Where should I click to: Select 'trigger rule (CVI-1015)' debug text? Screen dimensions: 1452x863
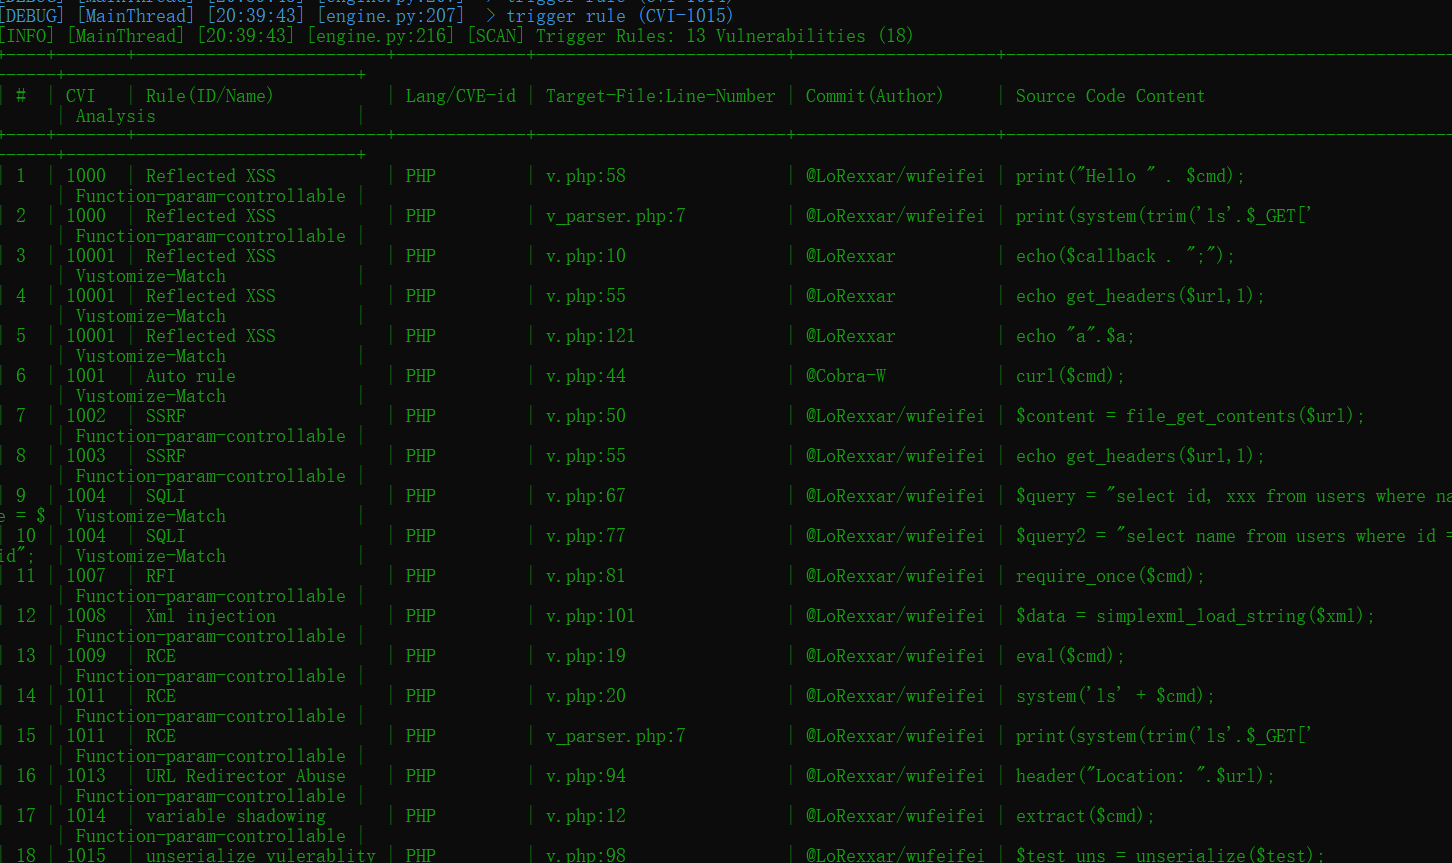[619, 16]
